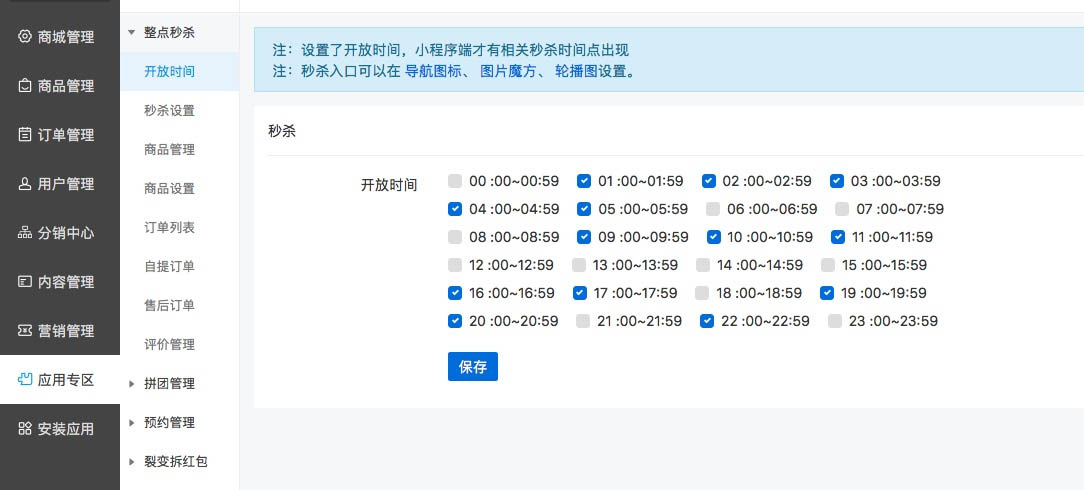Check the 15:00~15:59 time slot

click(828, 265)
